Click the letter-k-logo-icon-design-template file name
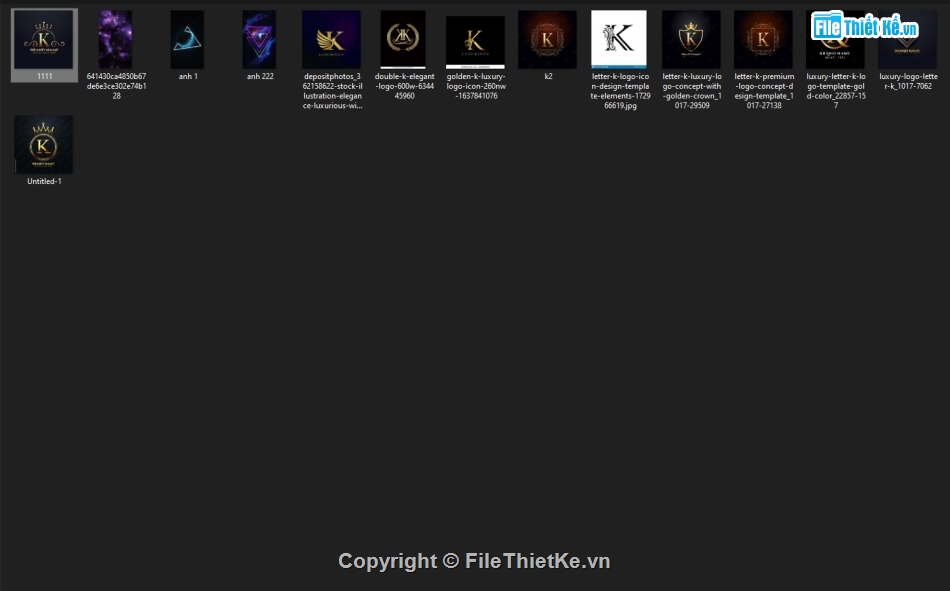 [x=620, y=91]
